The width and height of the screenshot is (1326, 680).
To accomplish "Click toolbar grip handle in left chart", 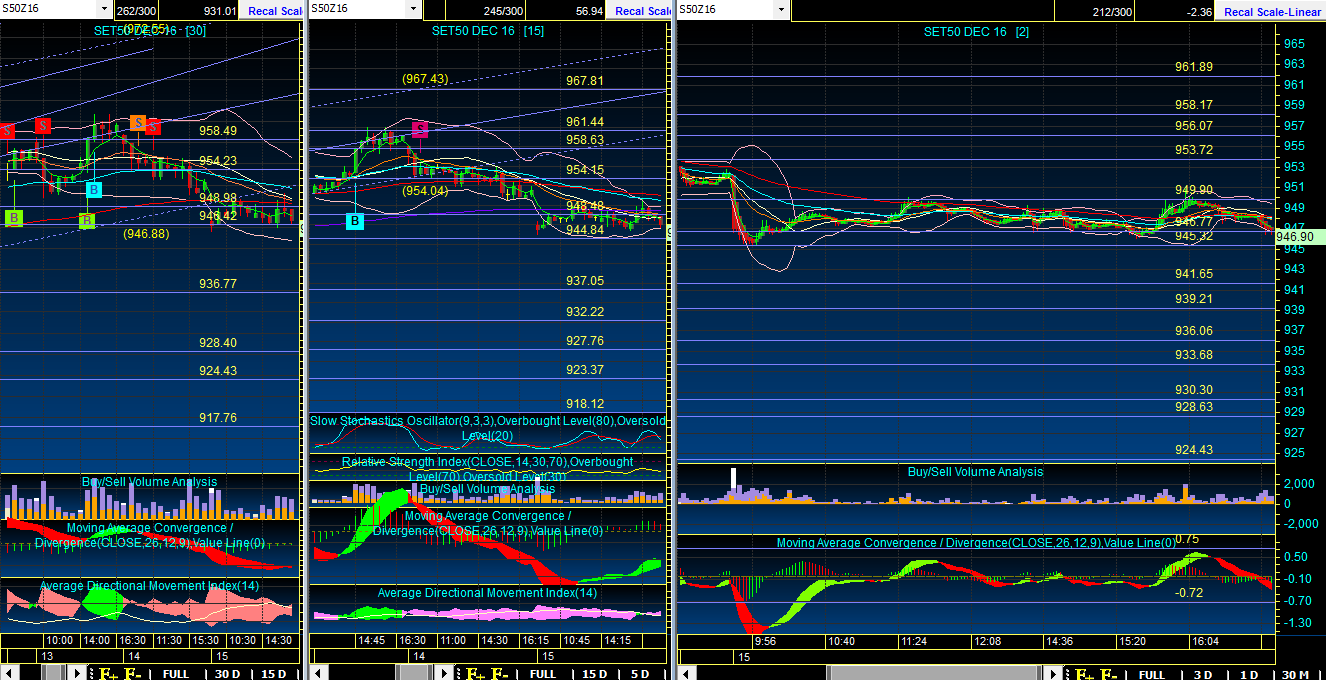I will pos(91,673).
